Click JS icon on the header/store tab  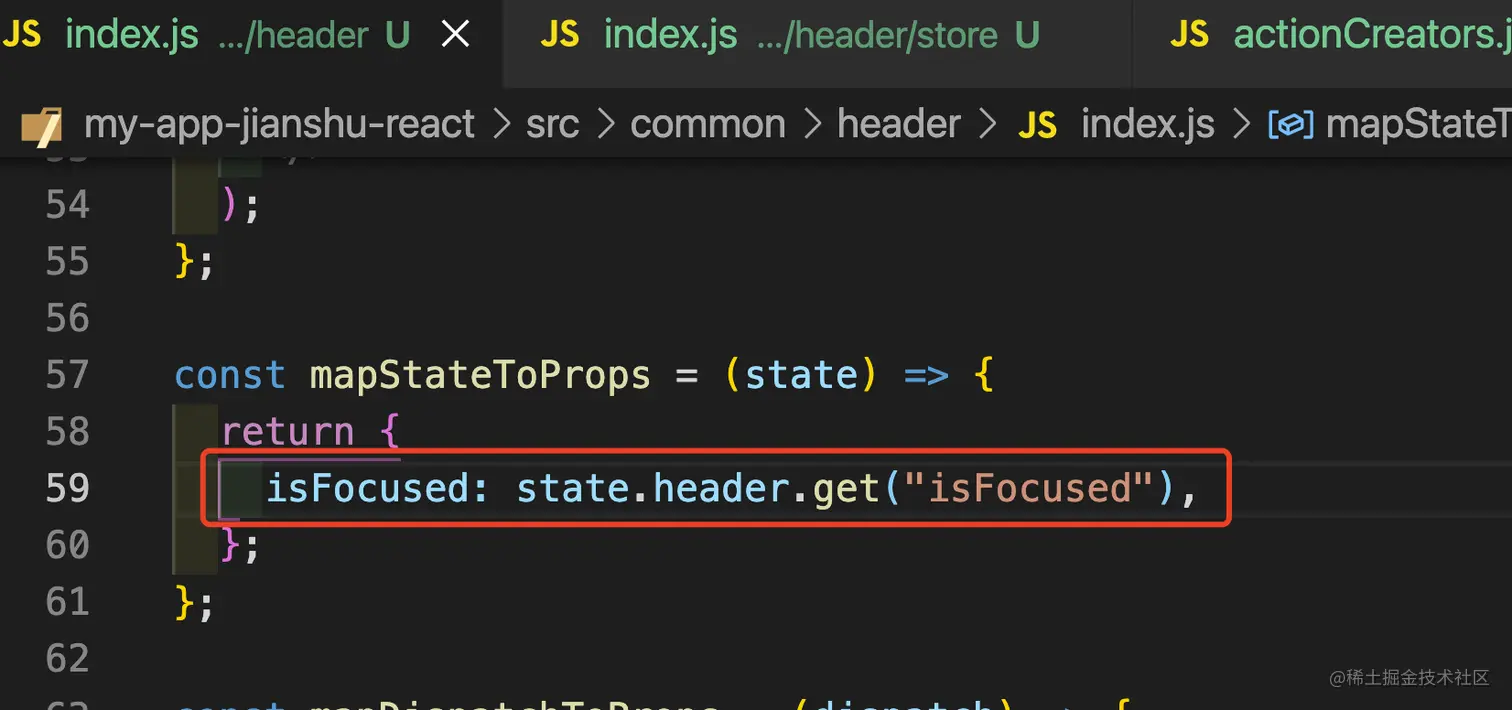[x=560, y=35]
